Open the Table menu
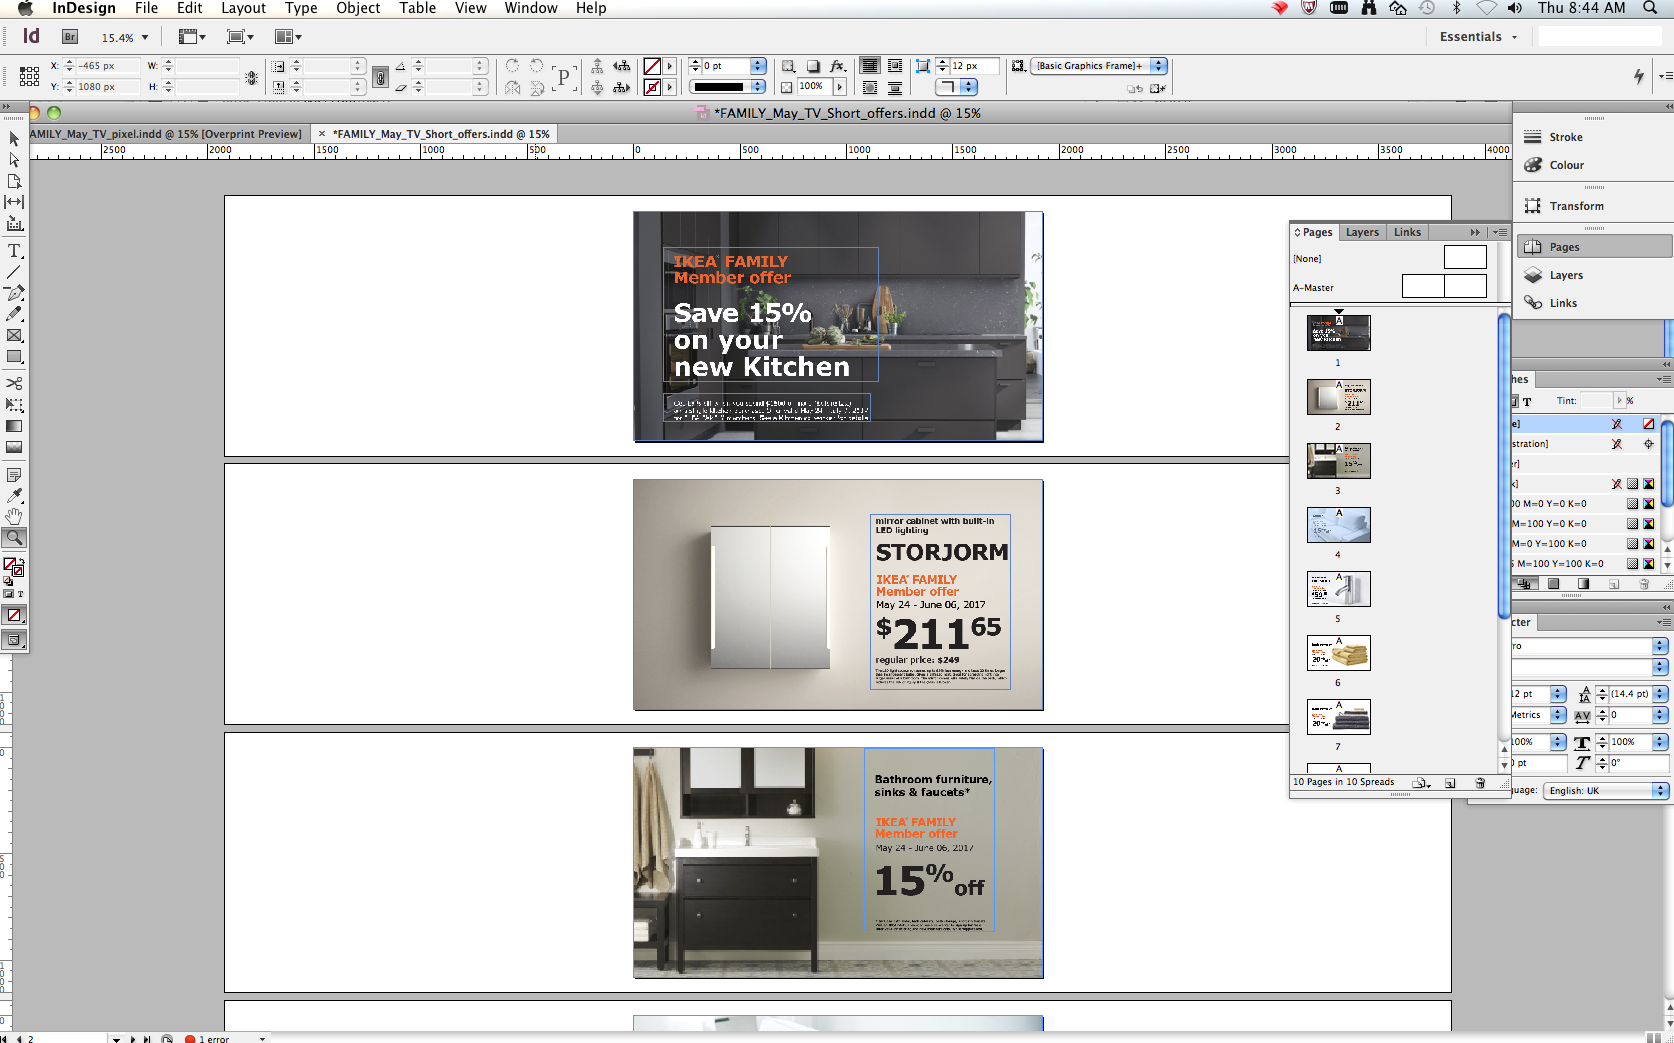The width and height of the screenshot is (1674, 1043). click(x=417, y=8)
